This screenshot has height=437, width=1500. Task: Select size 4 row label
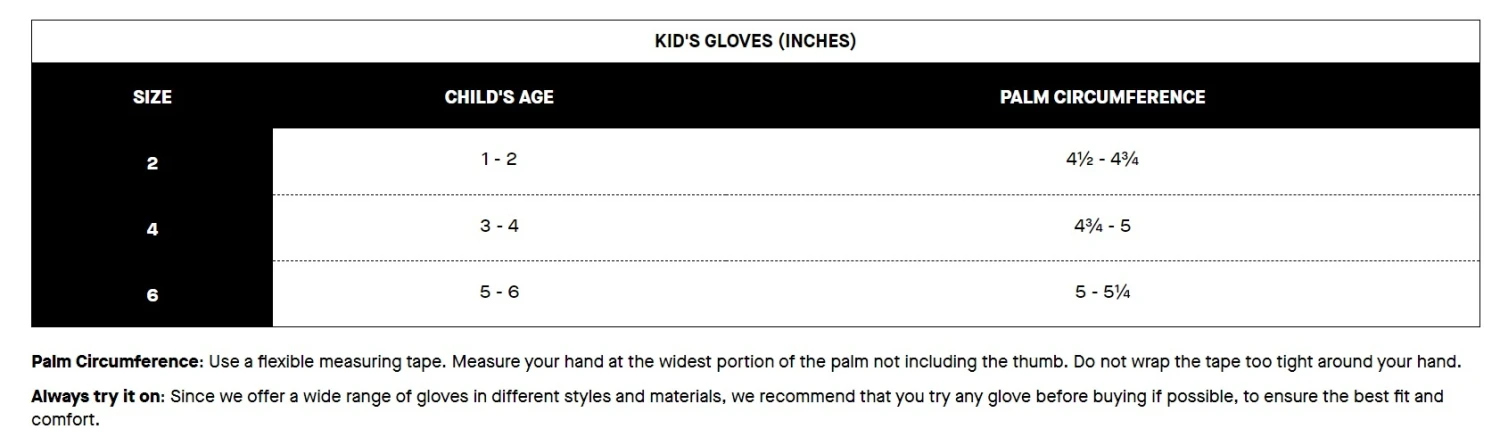pyautogui.click(x=152, y=229)
